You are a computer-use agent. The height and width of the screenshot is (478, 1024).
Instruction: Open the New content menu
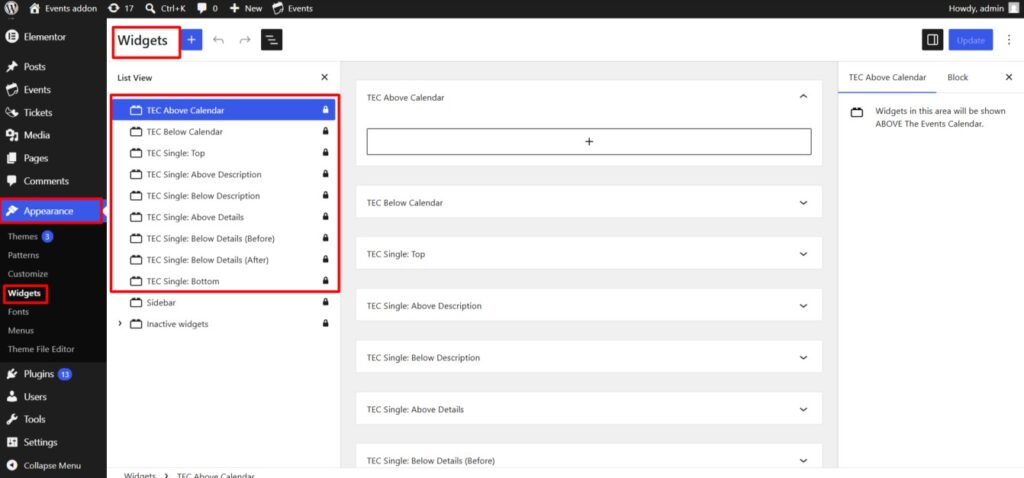tap(246, 8)
